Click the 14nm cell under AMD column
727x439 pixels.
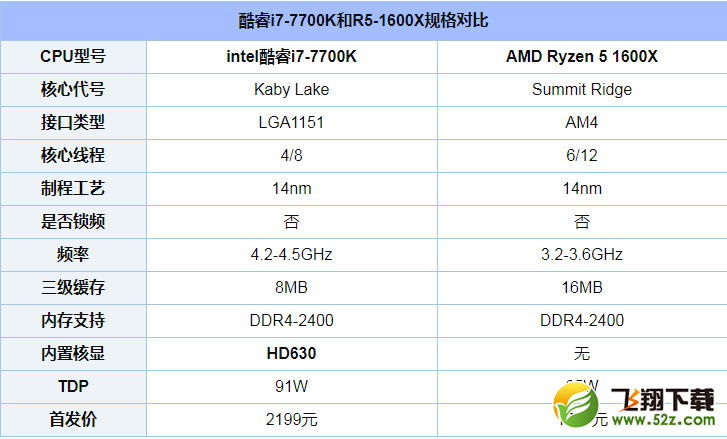(582, 189)
